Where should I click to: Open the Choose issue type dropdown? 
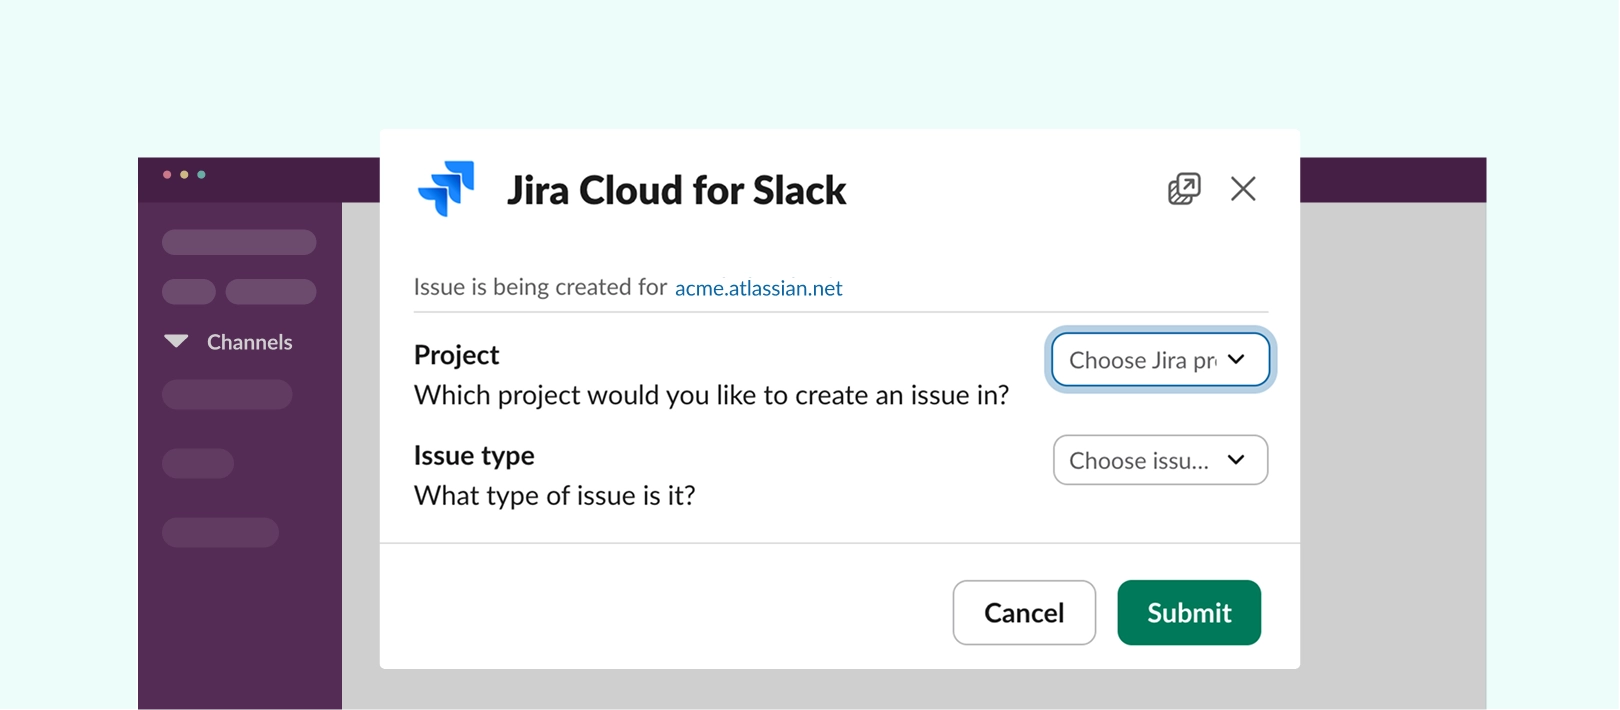[x=1160, y=460]
